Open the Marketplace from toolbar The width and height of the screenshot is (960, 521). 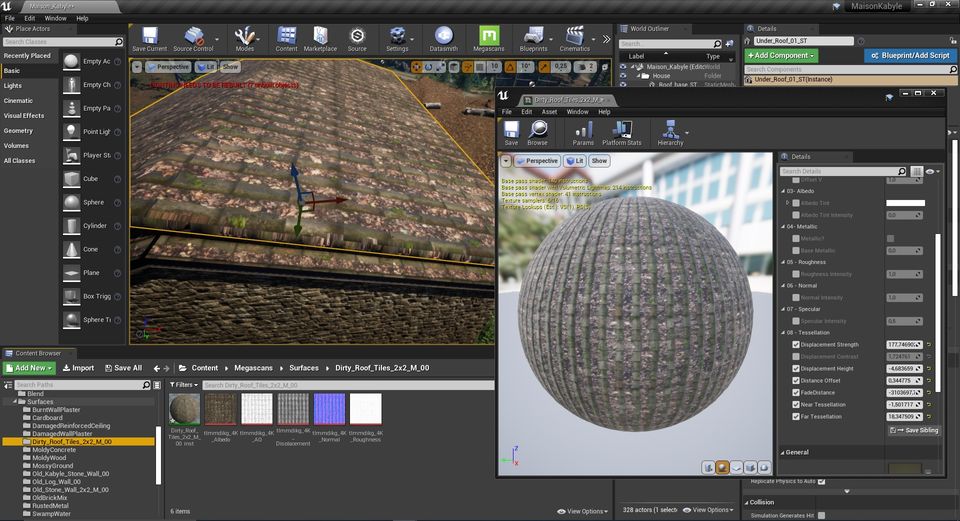coord(320,39)
